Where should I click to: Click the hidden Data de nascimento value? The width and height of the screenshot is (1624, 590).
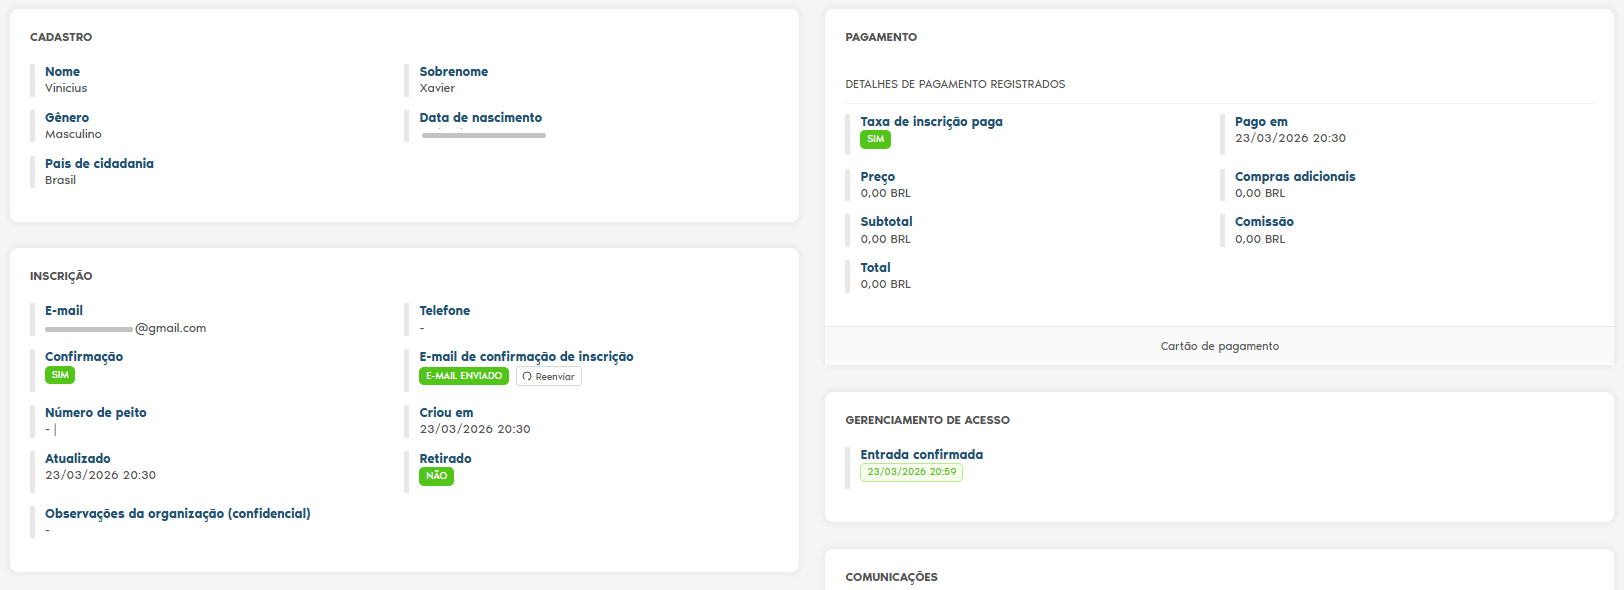pos(483,134)
